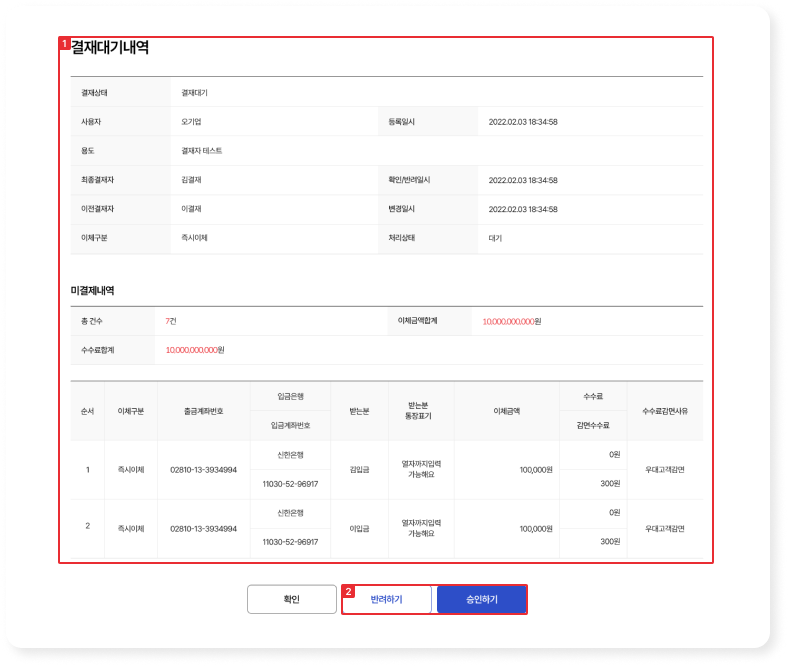The image size is (788, 666).
Task: Select the 결재대기 status value
Action: click(194, 92)
